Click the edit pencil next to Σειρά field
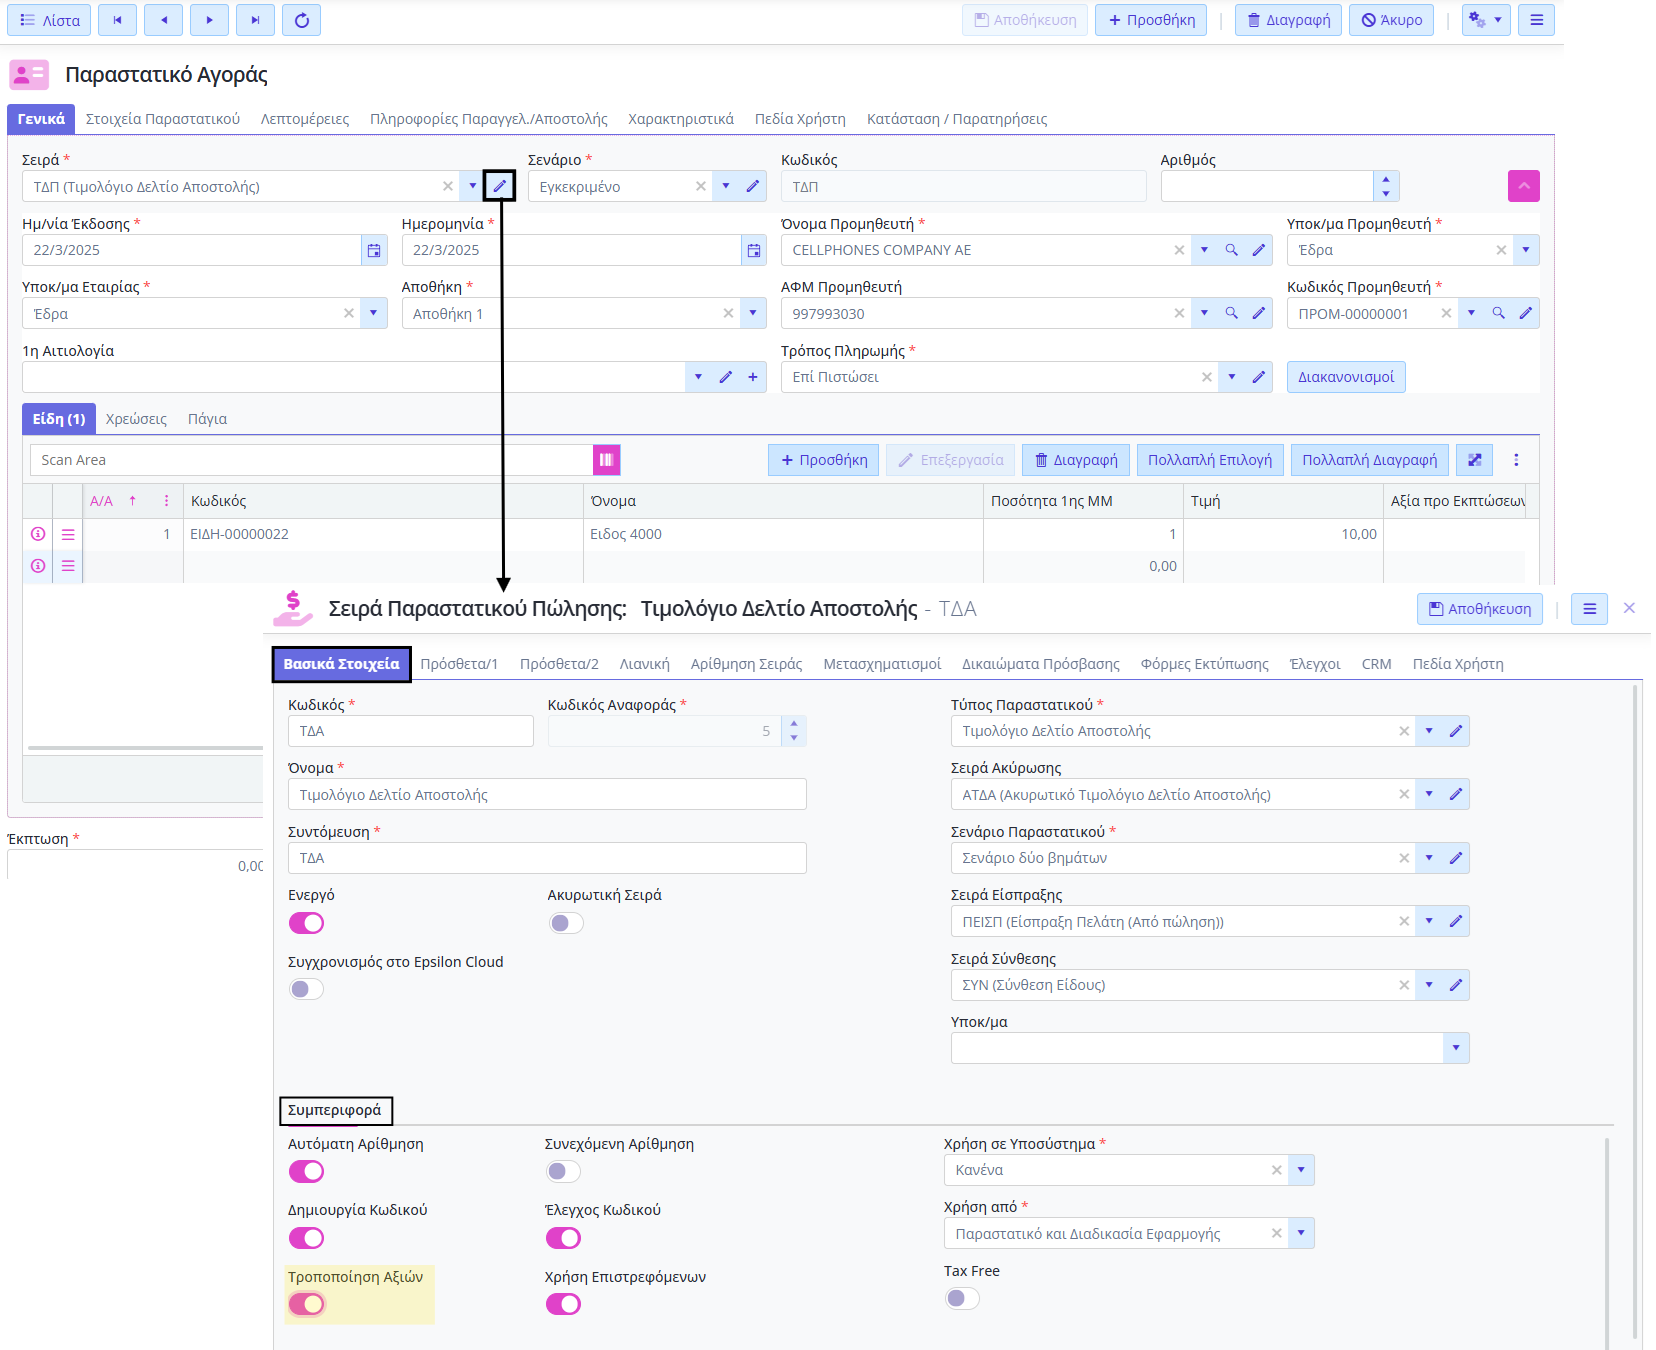The width and height of the screenshot is (1656, 1350). [x=499, y=186]
